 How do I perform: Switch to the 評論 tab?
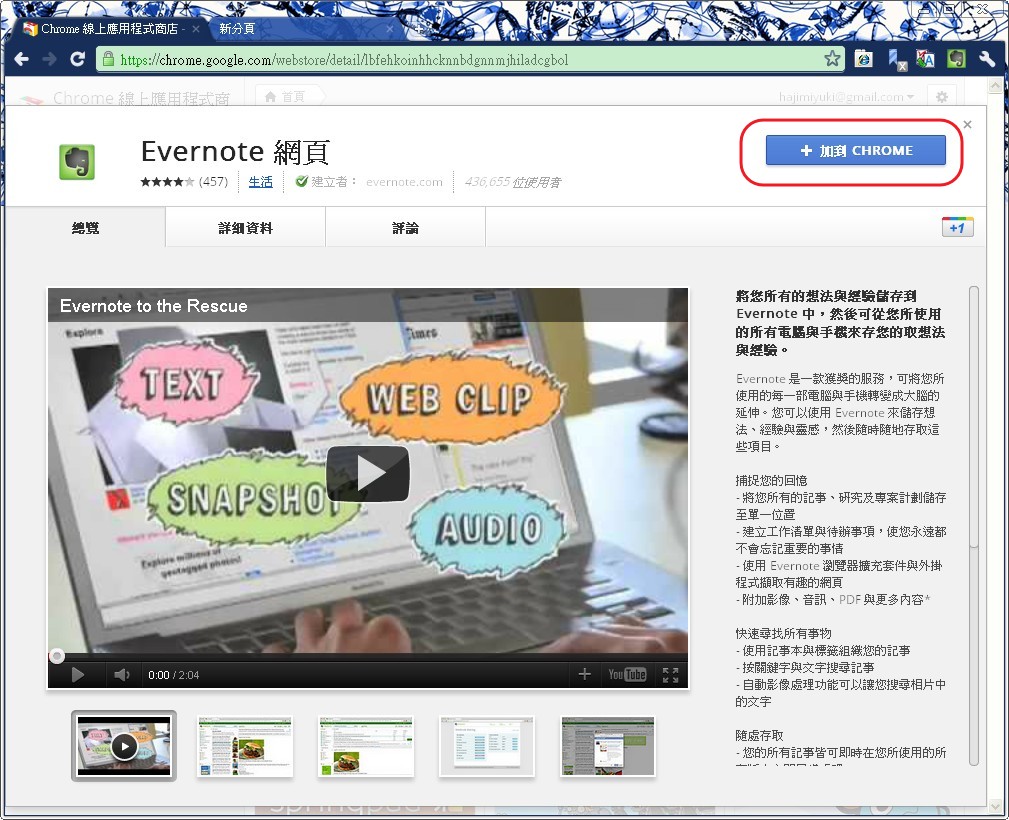(x=405, y=228)
